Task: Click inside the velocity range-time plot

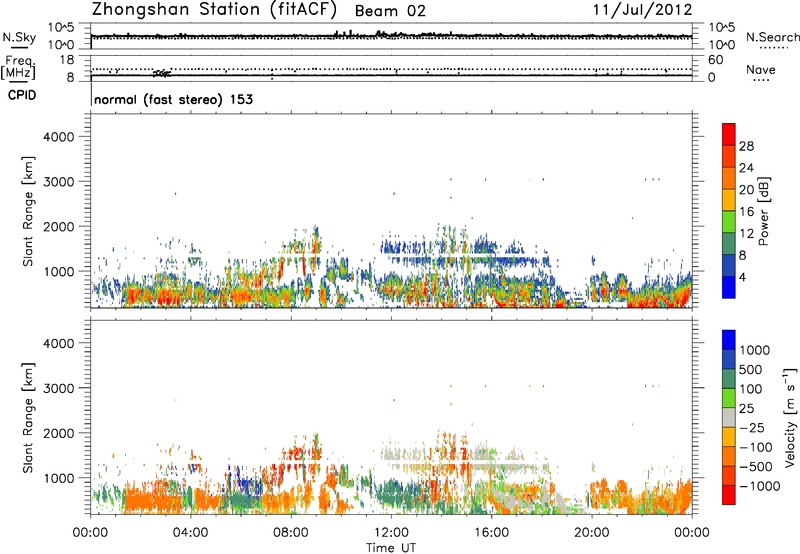Action: click(x=391, y=417)
